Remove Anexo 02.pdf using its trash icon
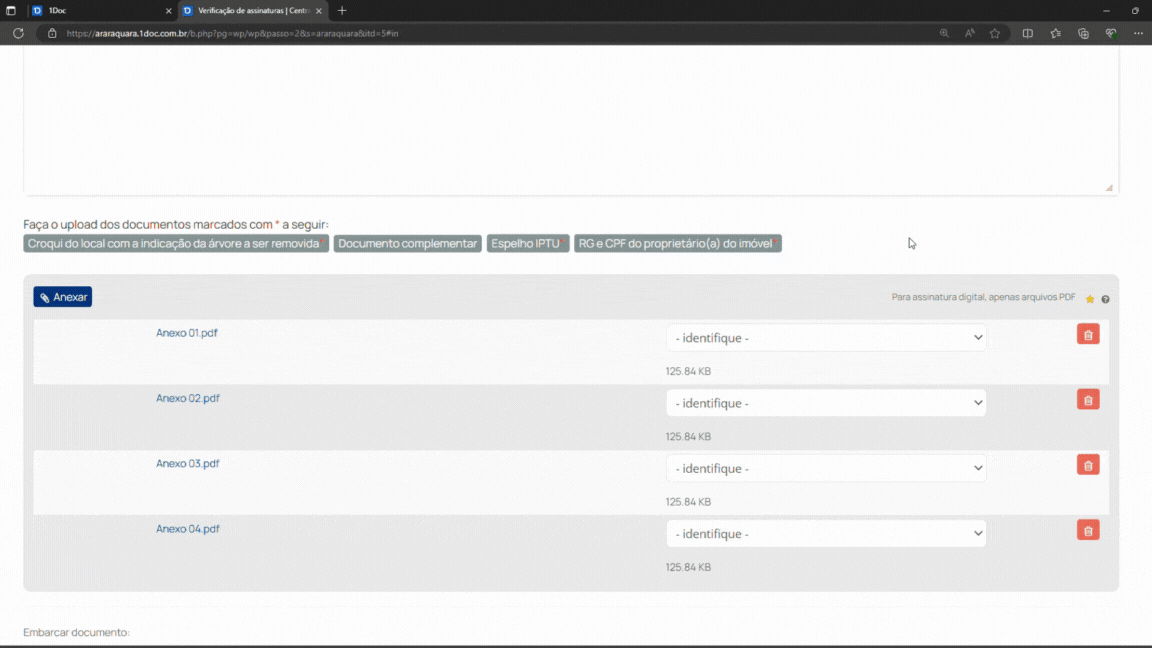 1088,400
